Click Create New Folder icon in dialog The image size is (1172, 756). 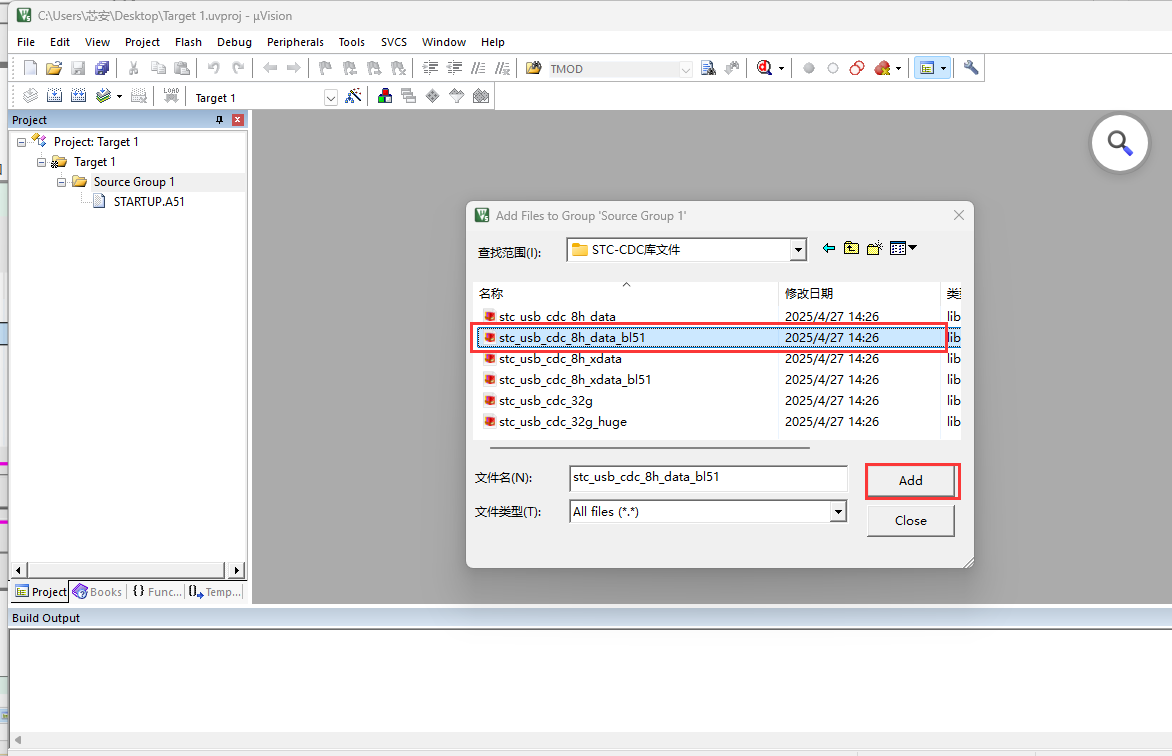coord(875,248)
